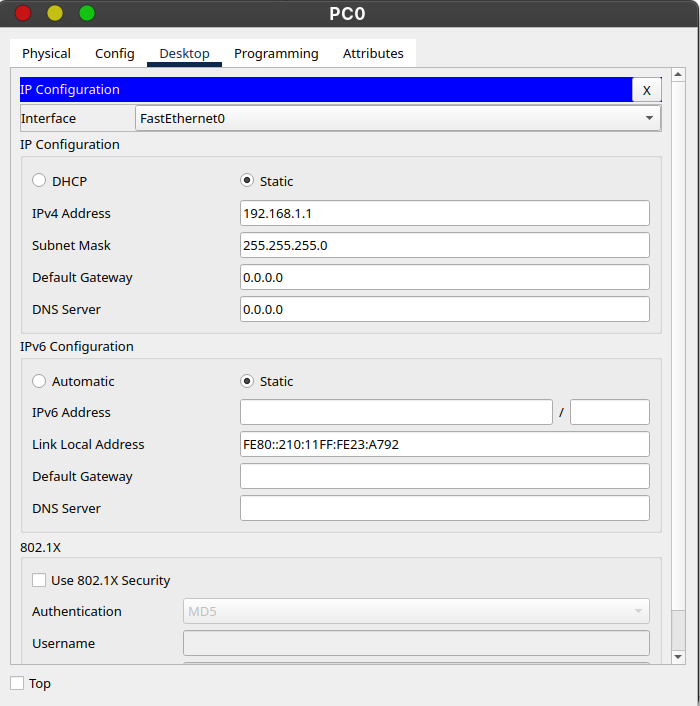Open the Config tab

point(115,54)
